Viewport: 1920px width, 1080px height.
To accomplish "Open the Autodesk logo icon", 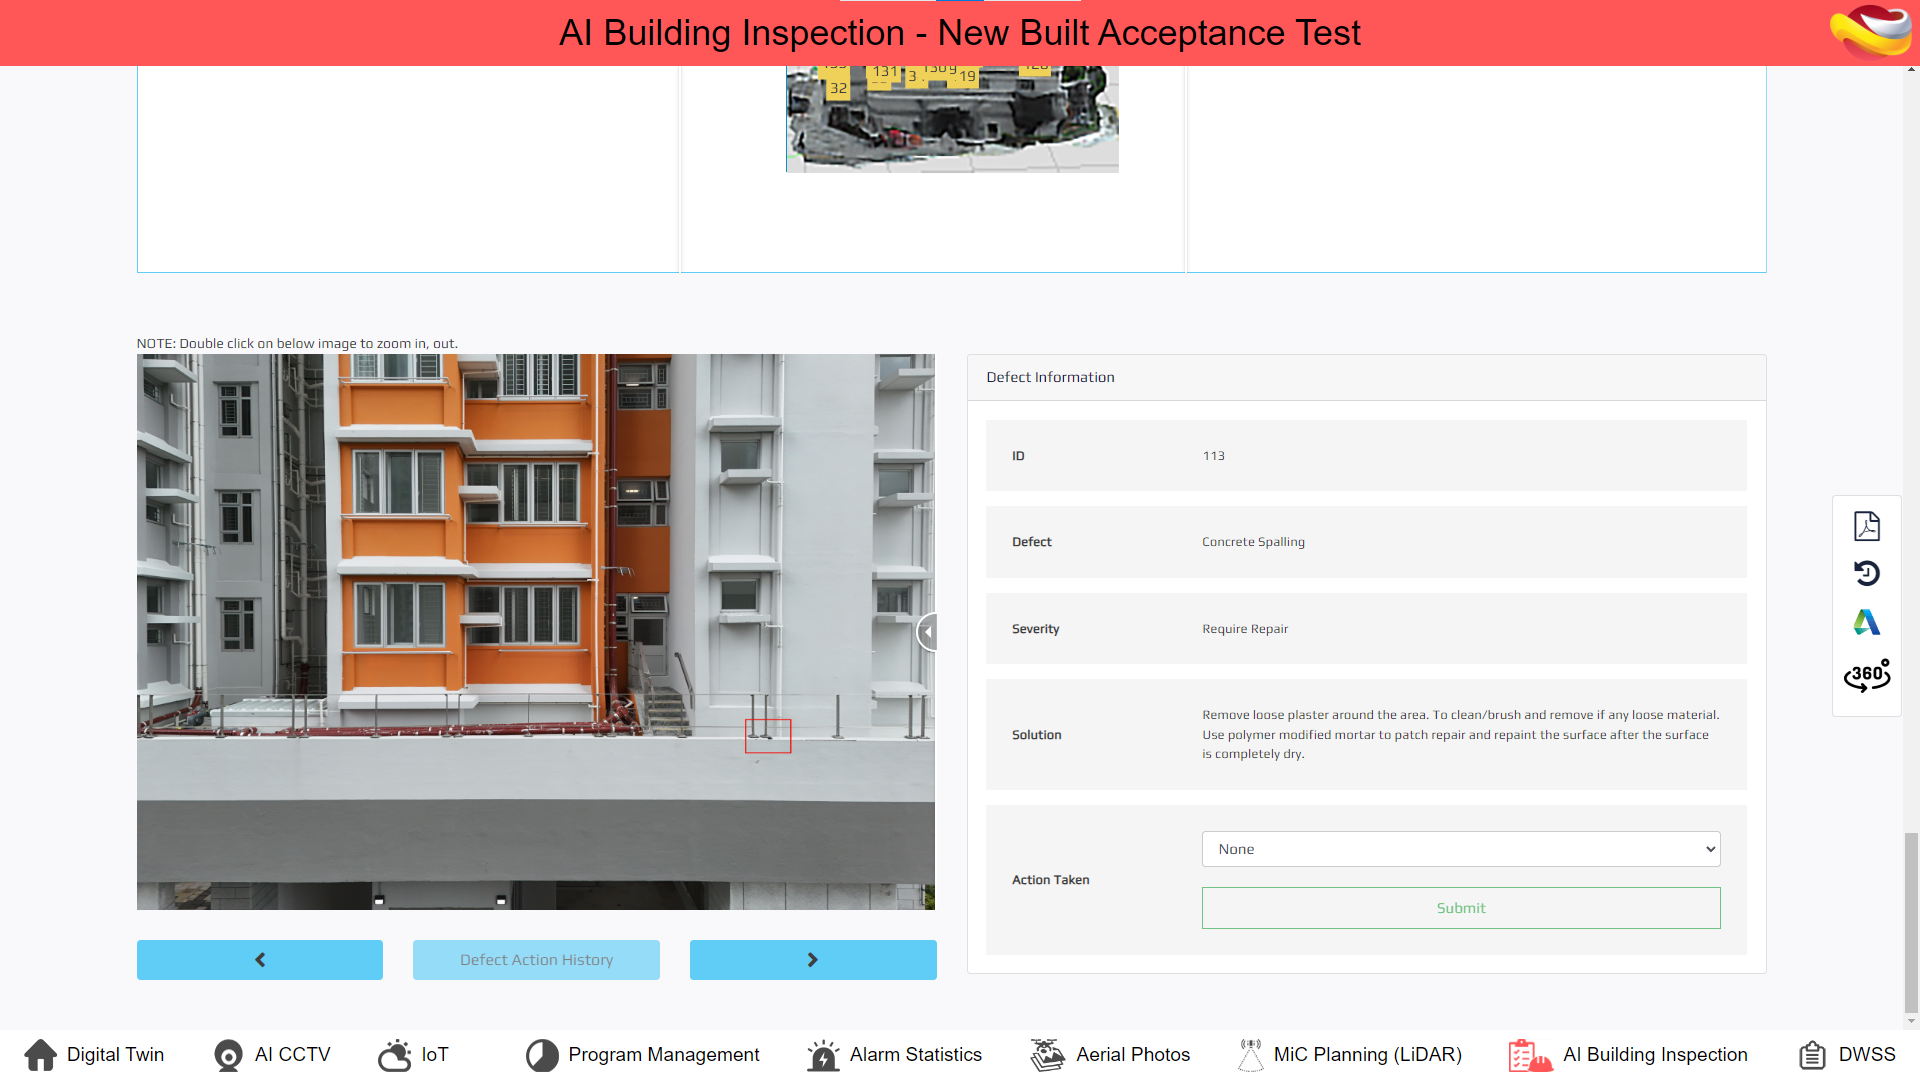I will [1866, 623].
